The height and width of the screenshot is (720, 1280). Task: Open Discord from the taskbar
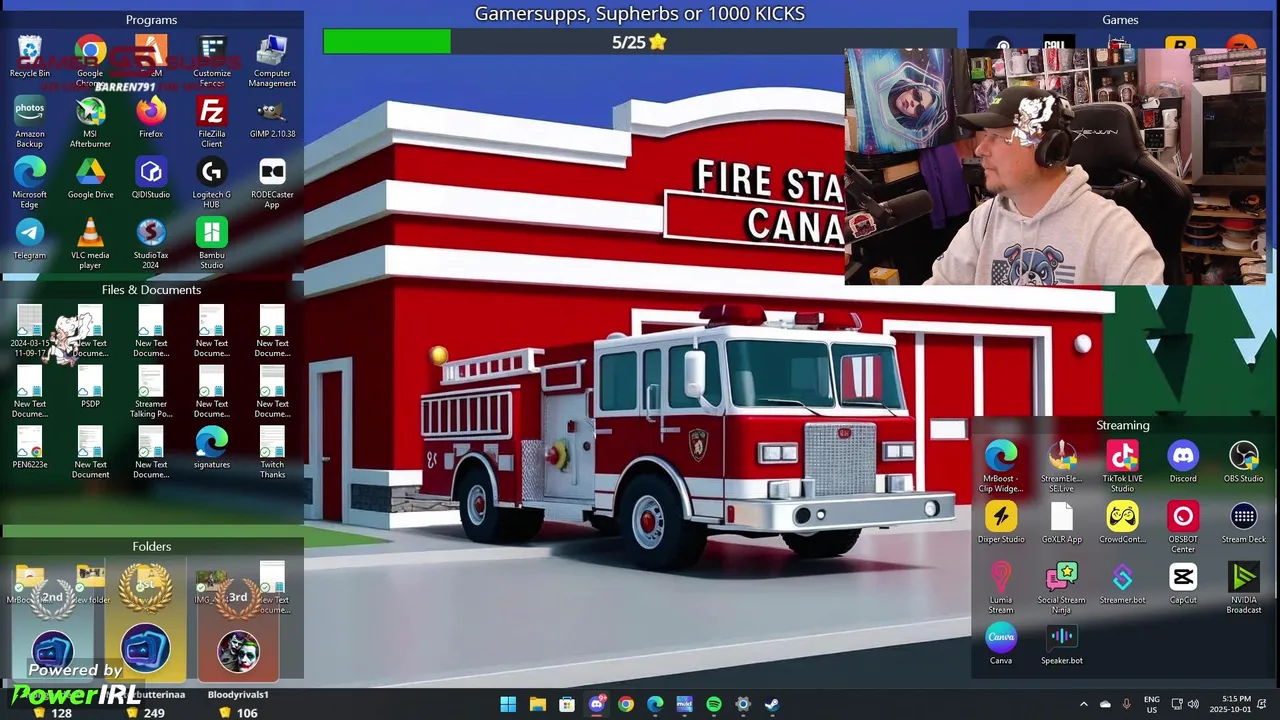(597, 704)
